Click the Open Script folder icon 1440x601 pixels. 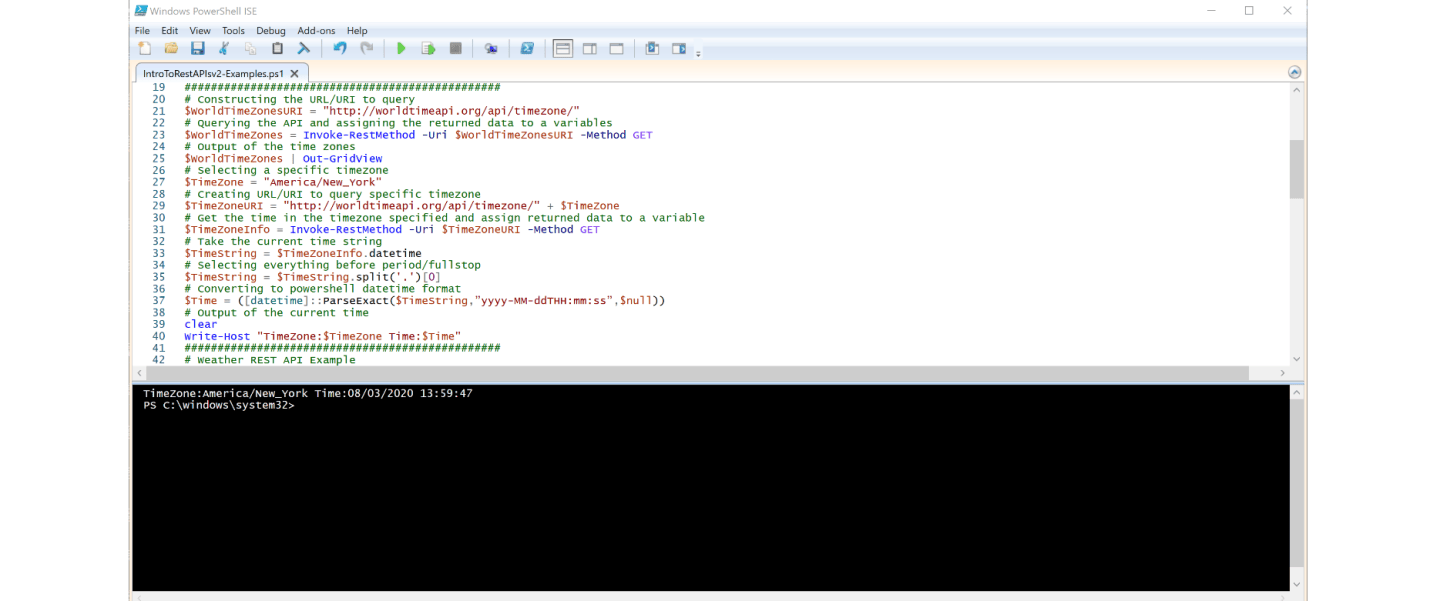click(x=171, y=48)
